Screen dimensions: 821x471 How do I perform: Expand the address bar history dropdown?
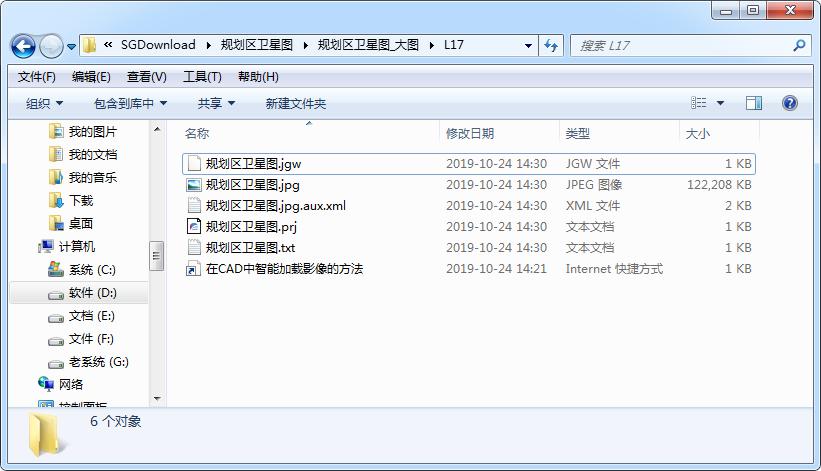click(x=528, y=45)
